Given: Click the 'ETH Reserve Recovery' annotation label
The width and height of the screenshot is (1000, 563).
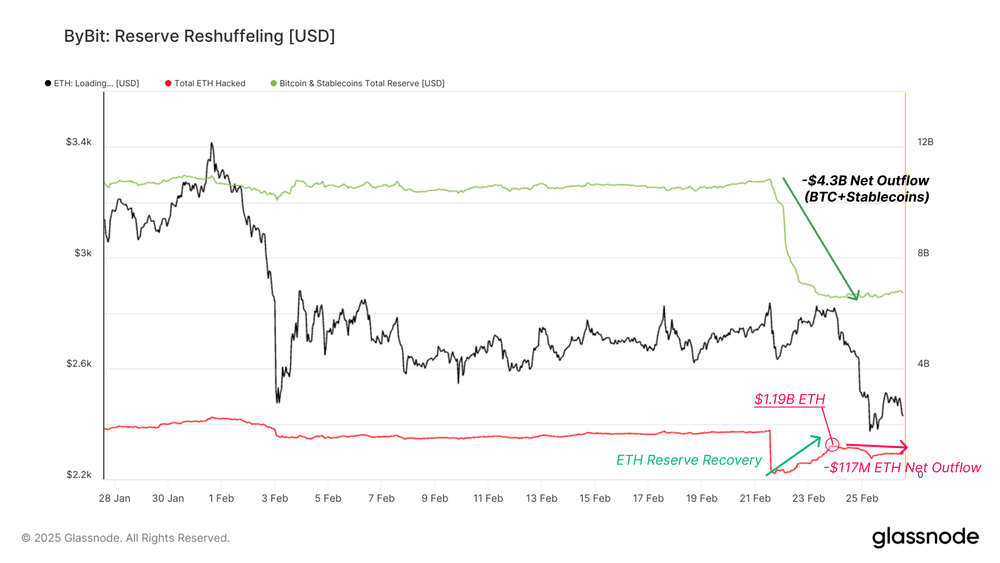Looking at the screenshot, I should tap(689, 460).
